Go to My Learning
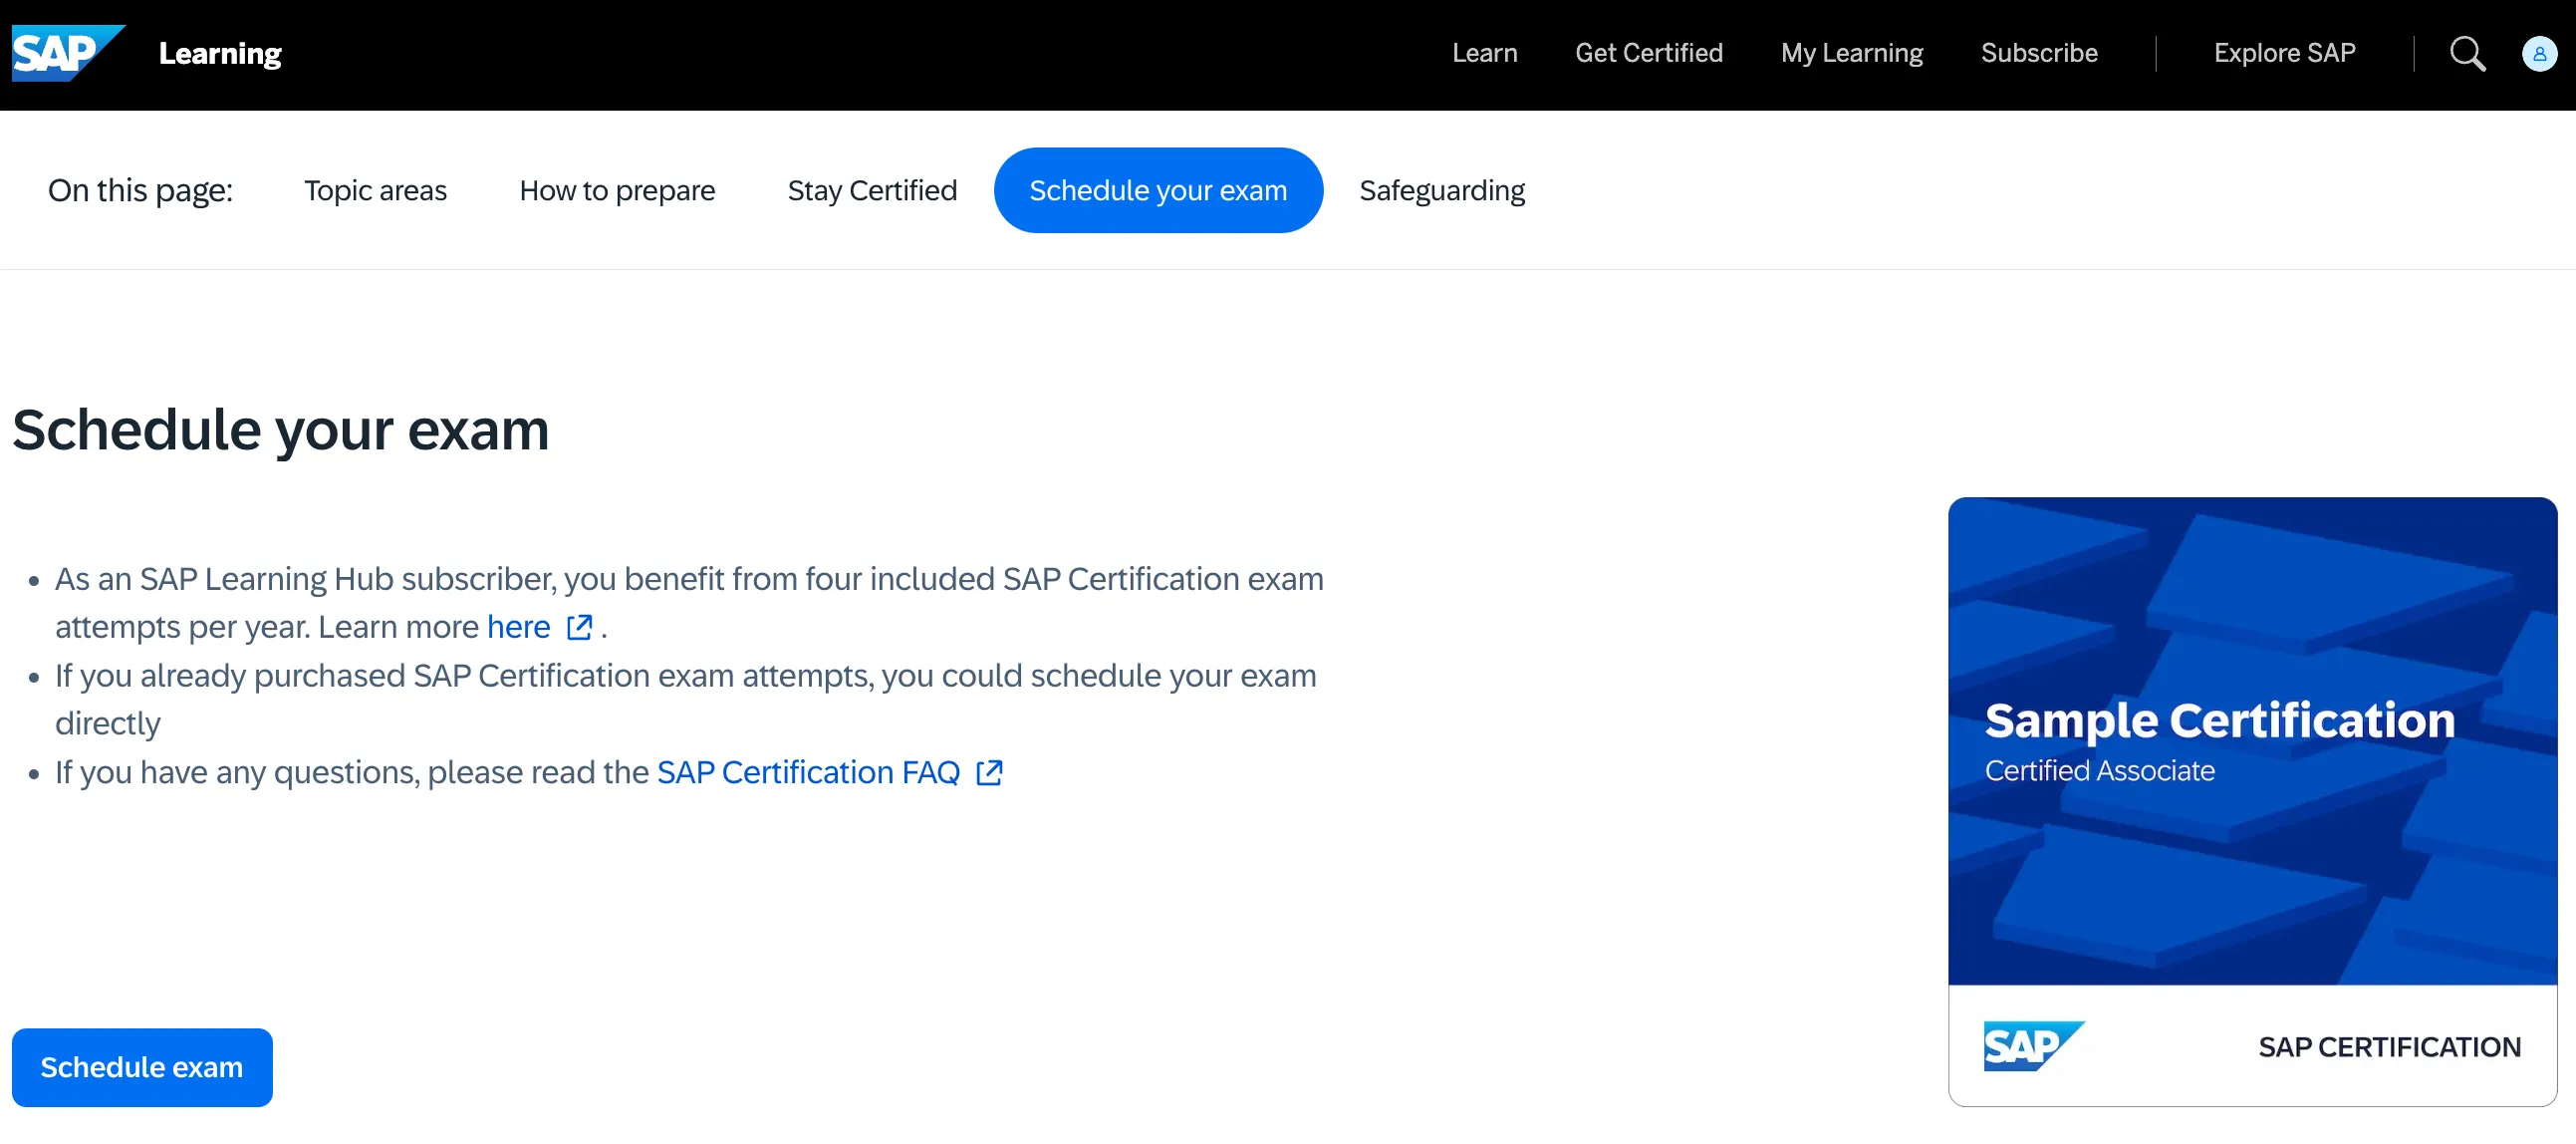This screenshot has height=1144, width=2576. [1851, 53]
